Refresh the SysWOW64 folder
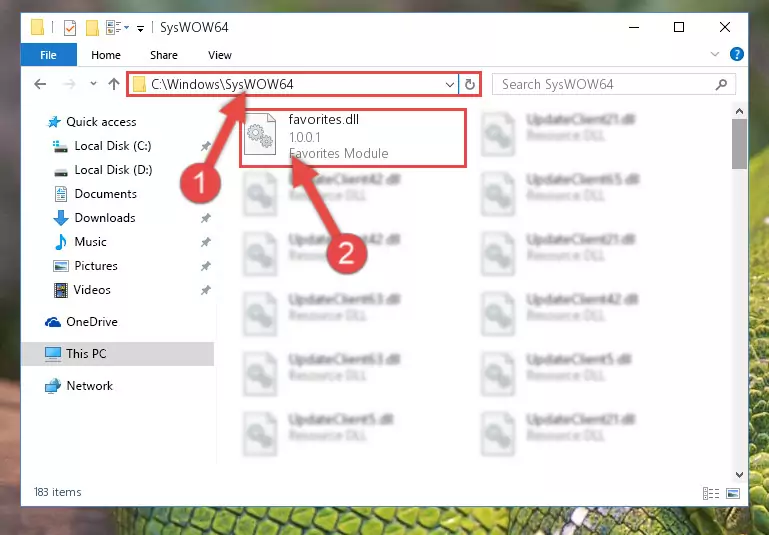Screen dimensions: 769x535 click(469, 84)
